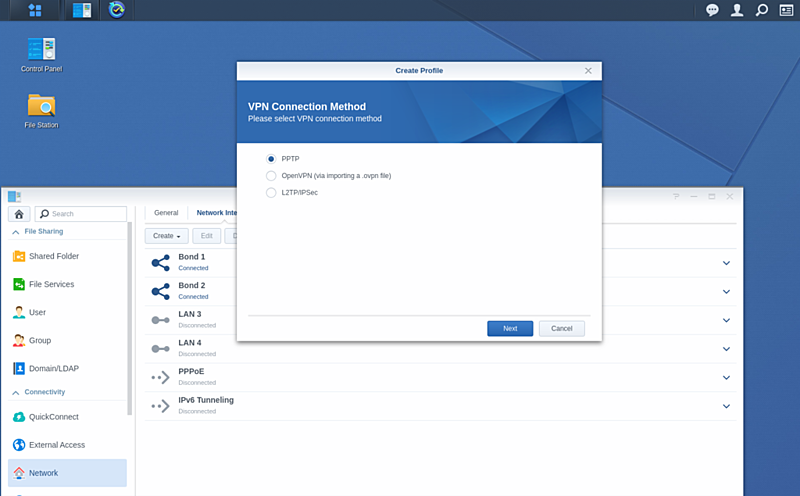Expand the IPv6 Tunneling details chevron
The width and height of the screenshot is (800, 496).
[726, 406]
